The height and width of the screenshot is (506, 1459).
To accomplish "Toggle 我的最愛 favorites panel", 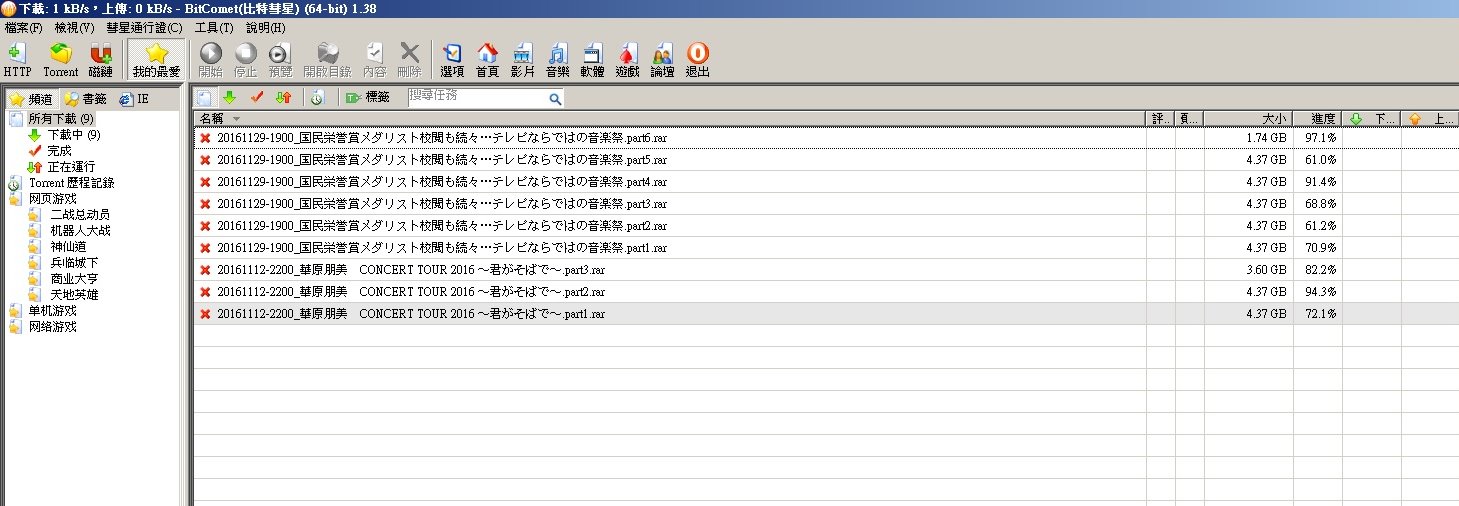I will 157,60.
